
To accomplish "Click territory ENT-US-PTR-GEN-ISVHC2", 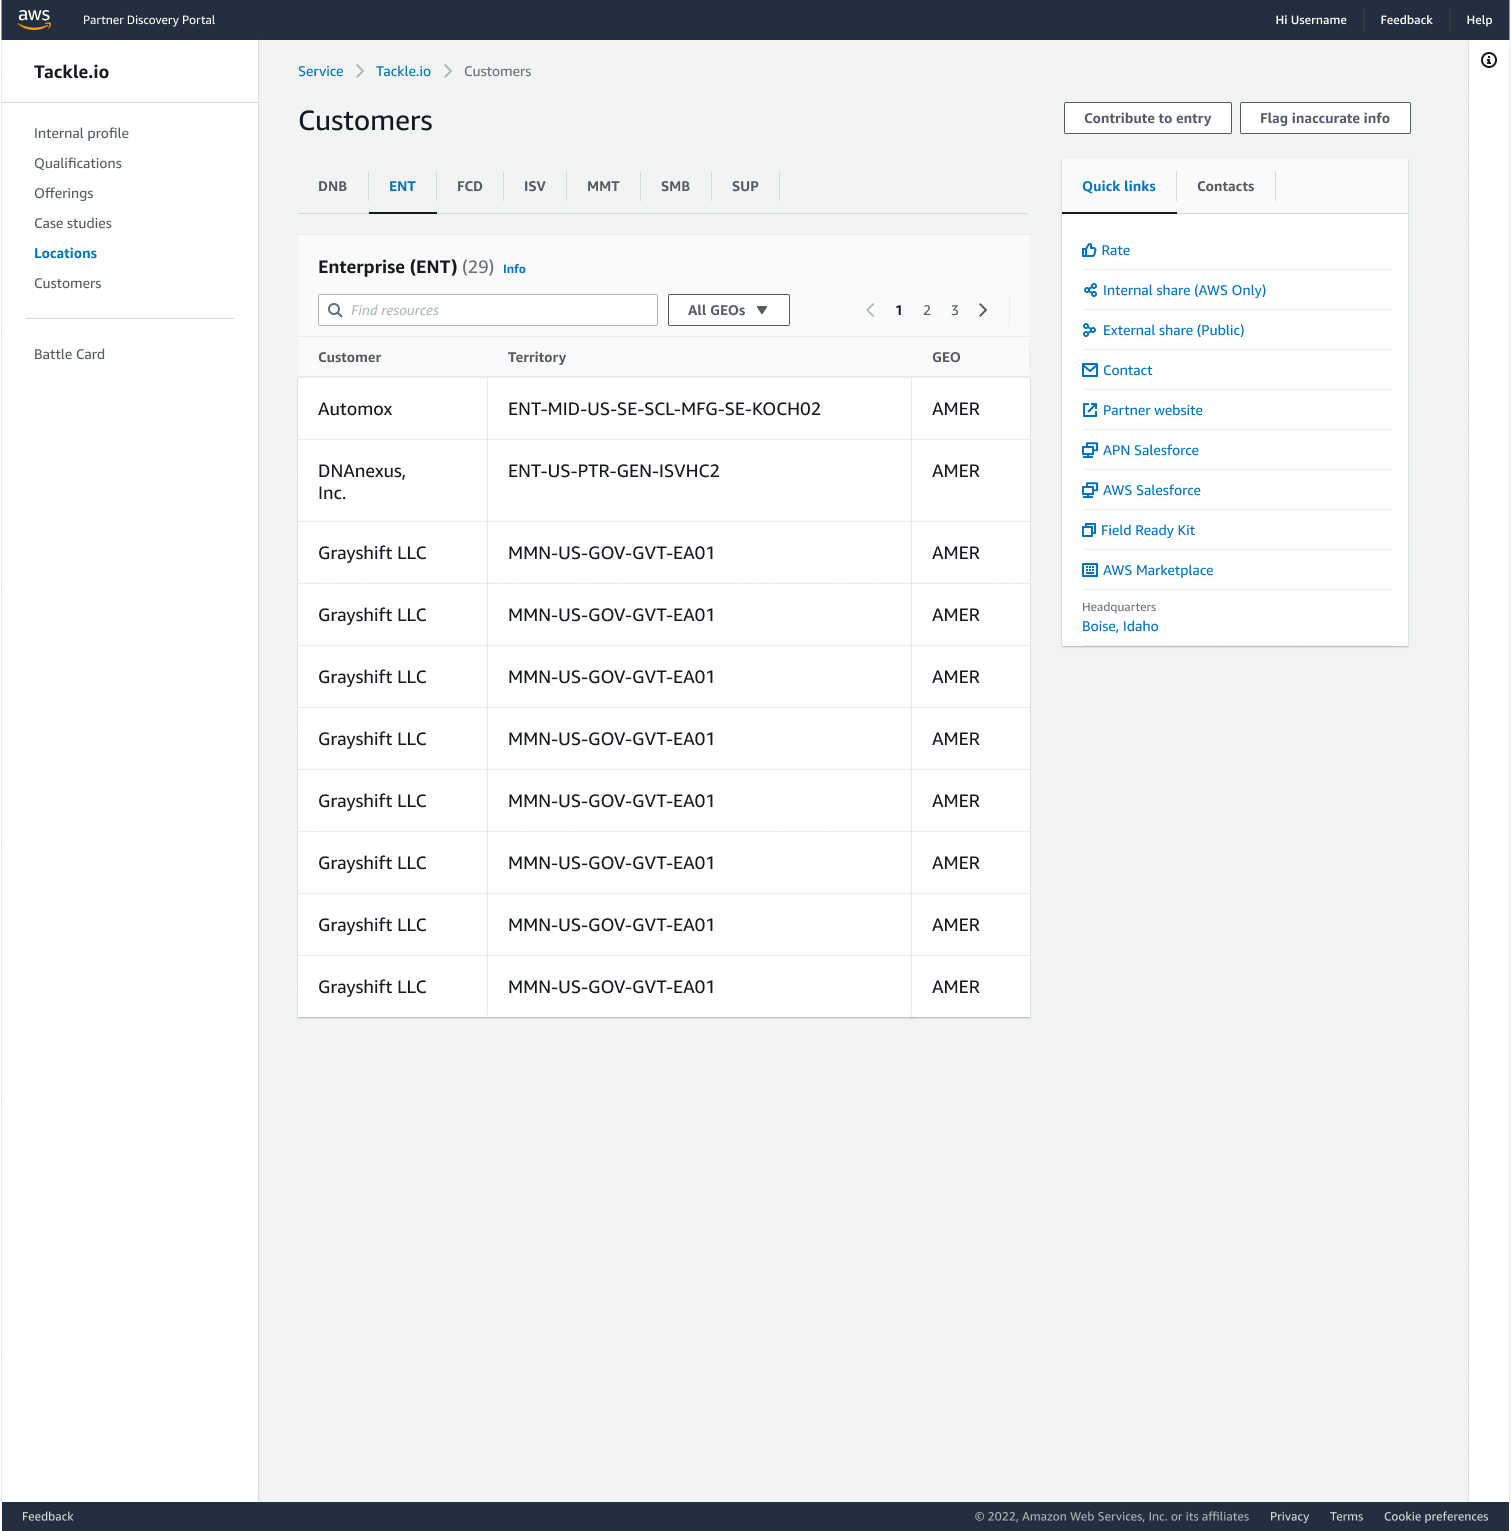I will coord(614,471).
